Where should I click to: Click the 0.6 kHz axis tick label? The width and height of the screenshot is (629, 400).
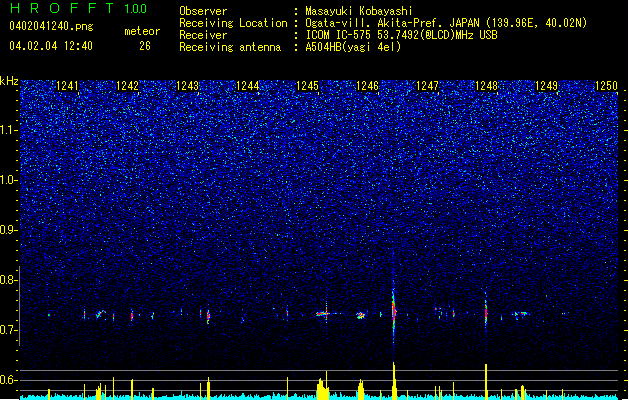[x=8, y=380]
